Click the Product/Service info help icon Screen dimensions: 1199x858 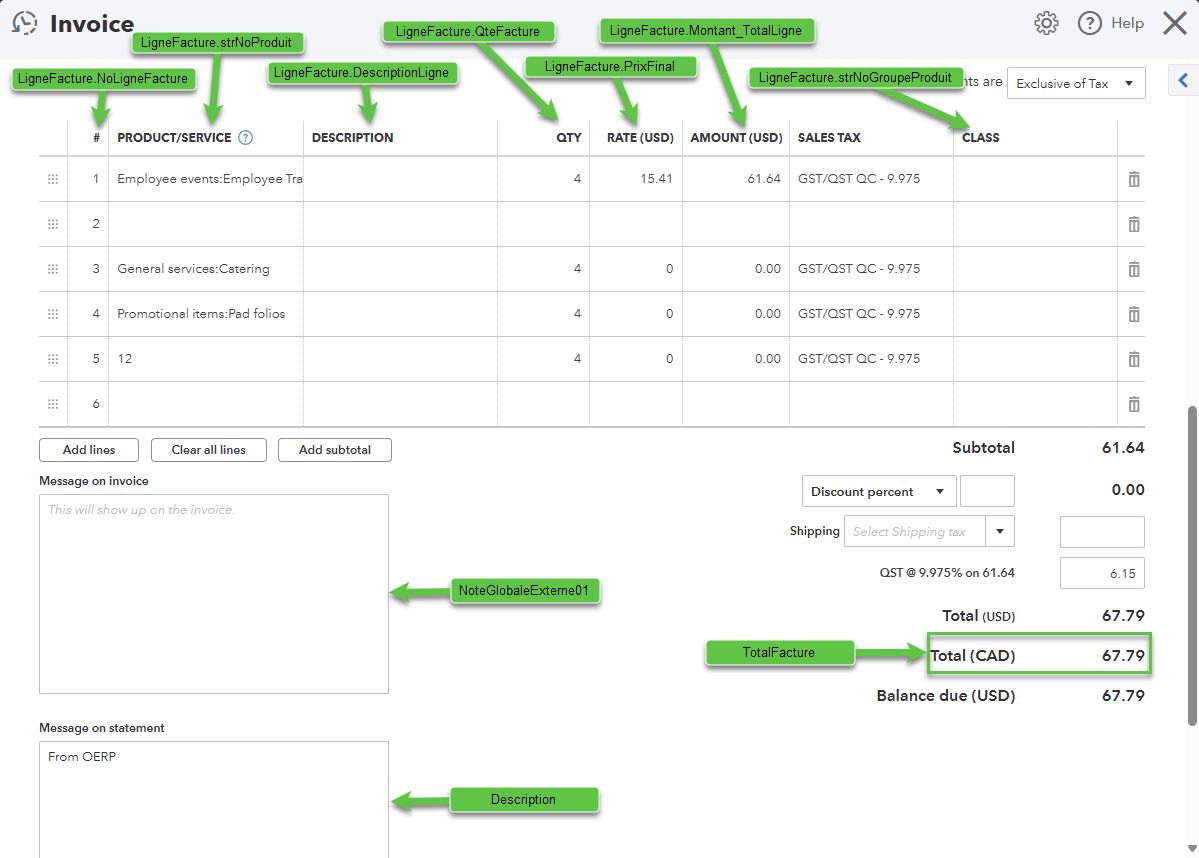coord(246,138)
